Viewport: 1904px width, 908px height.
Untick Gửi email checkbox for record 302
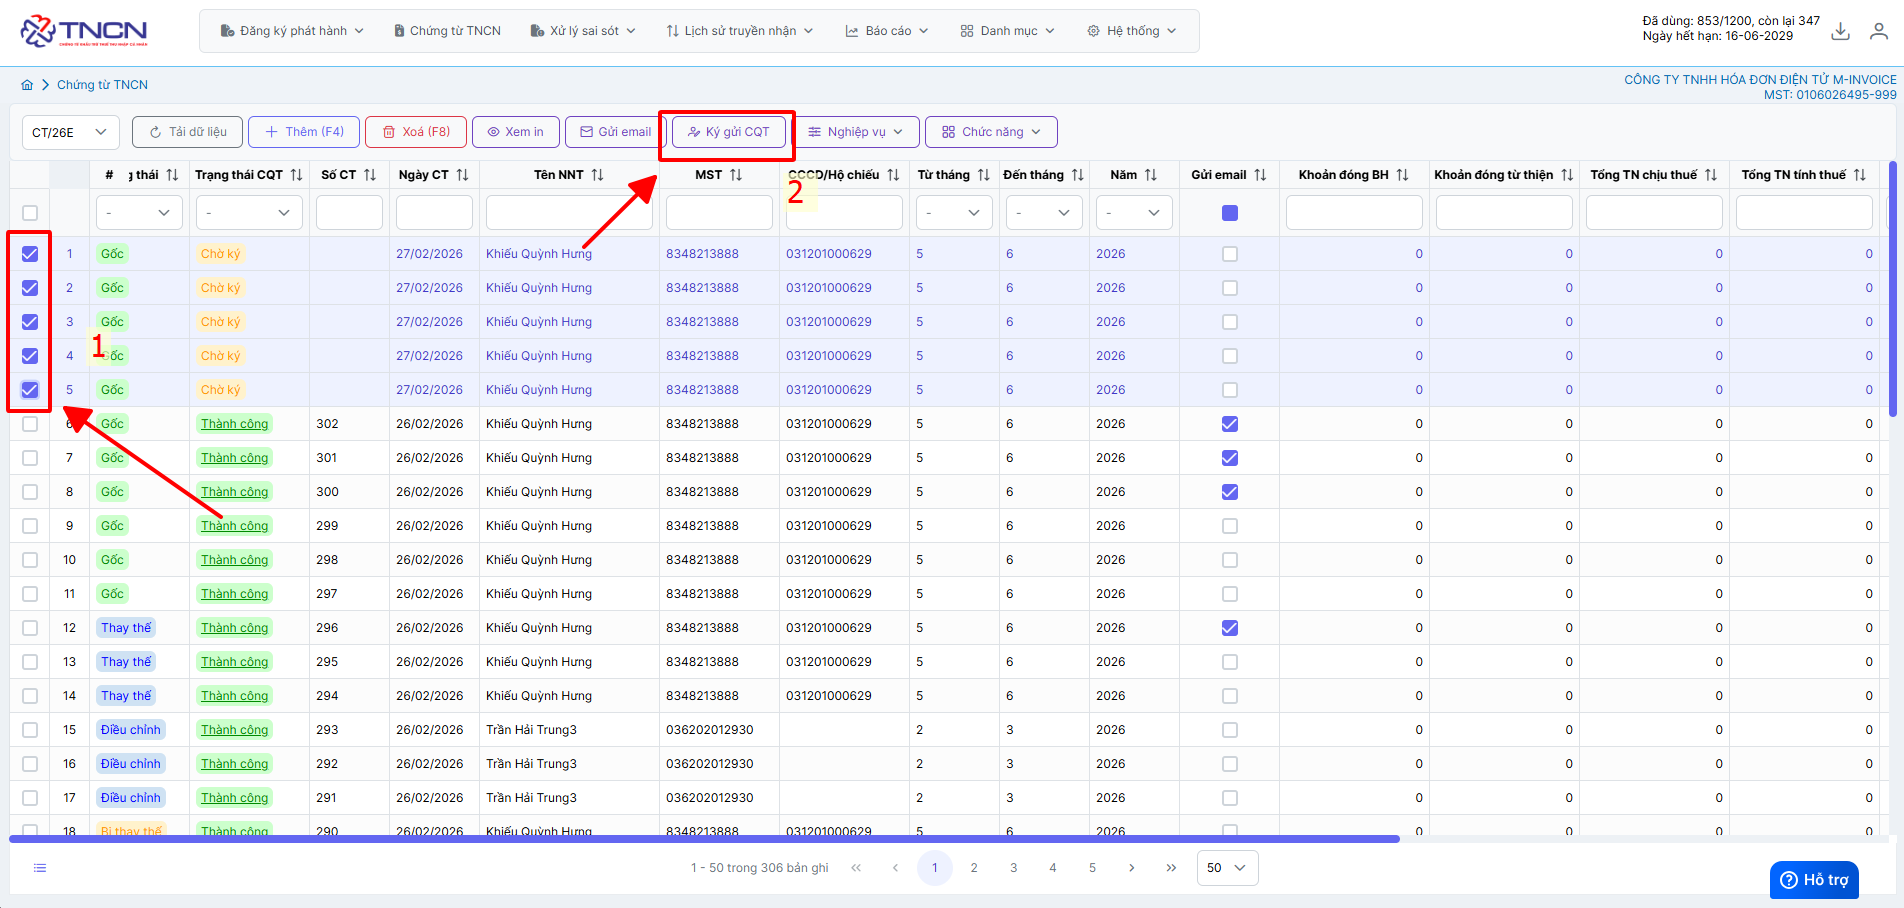(1230, 424)
